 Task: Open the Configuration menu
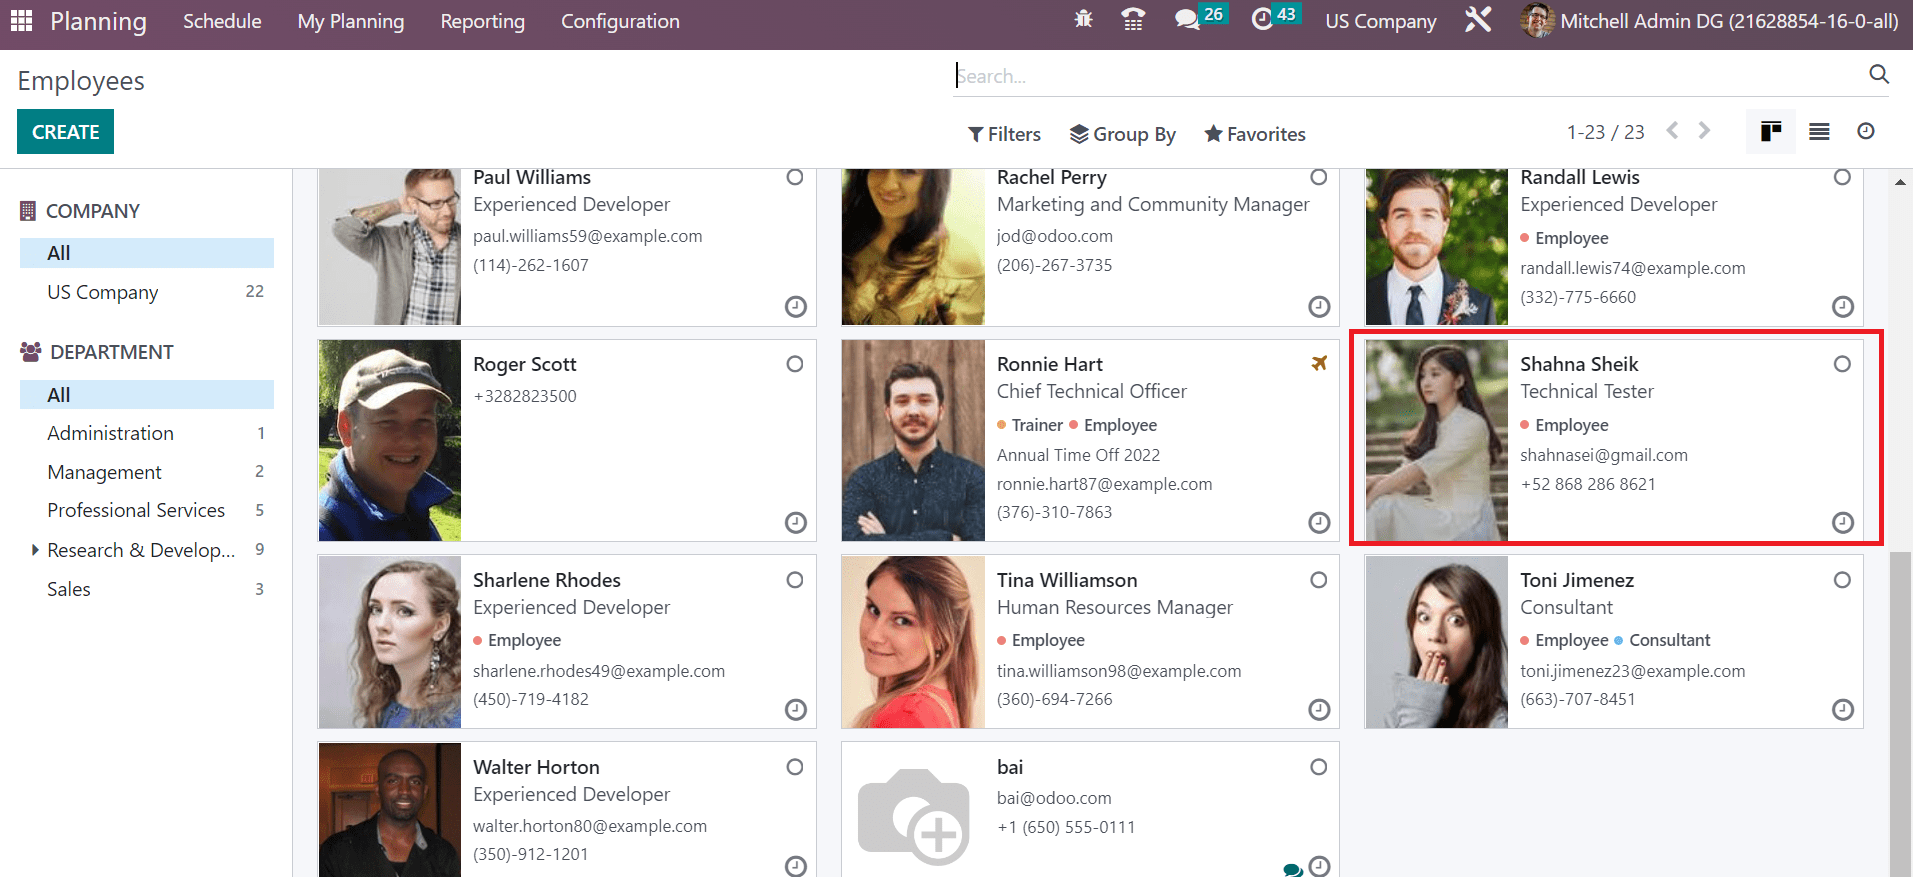tap(620, 21)
